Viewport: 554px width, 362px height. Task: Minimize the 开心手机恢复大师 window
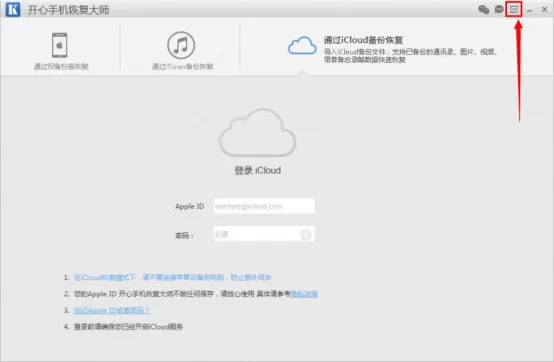tap(529, 11)
